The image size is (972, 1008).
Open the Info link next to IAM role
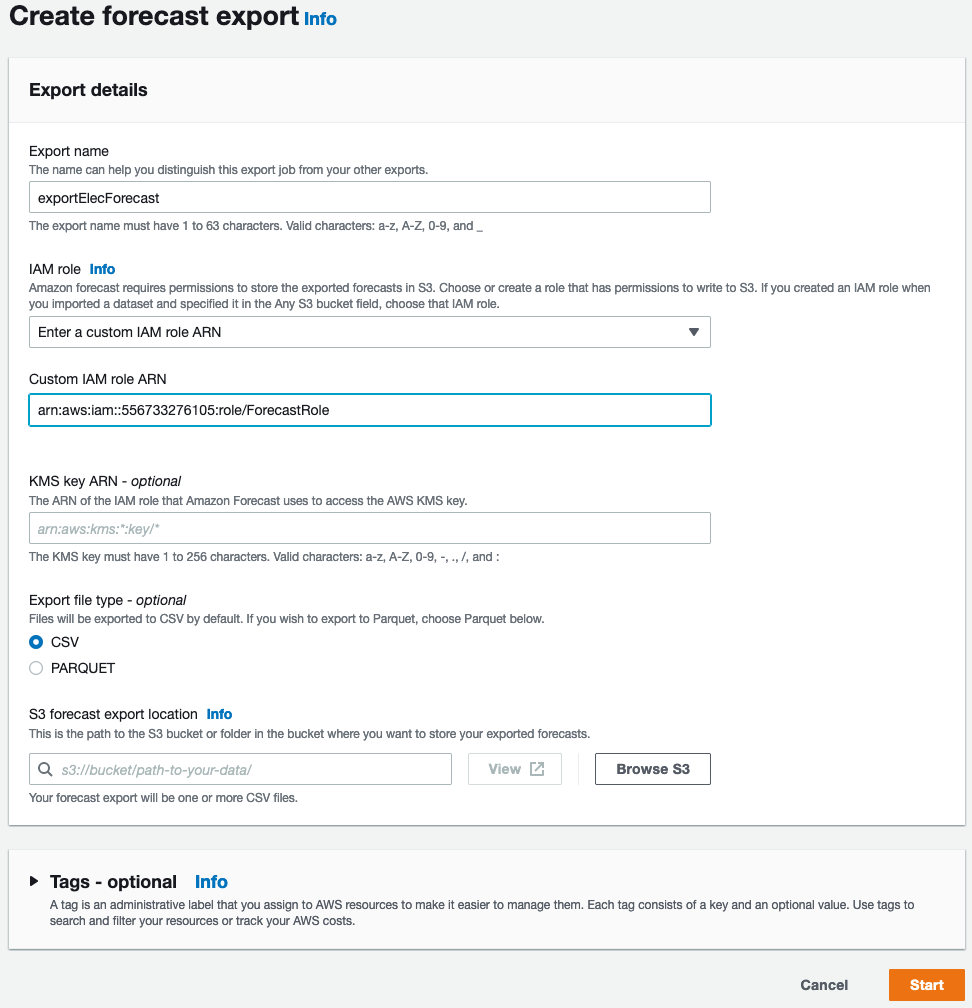point(104,268)
